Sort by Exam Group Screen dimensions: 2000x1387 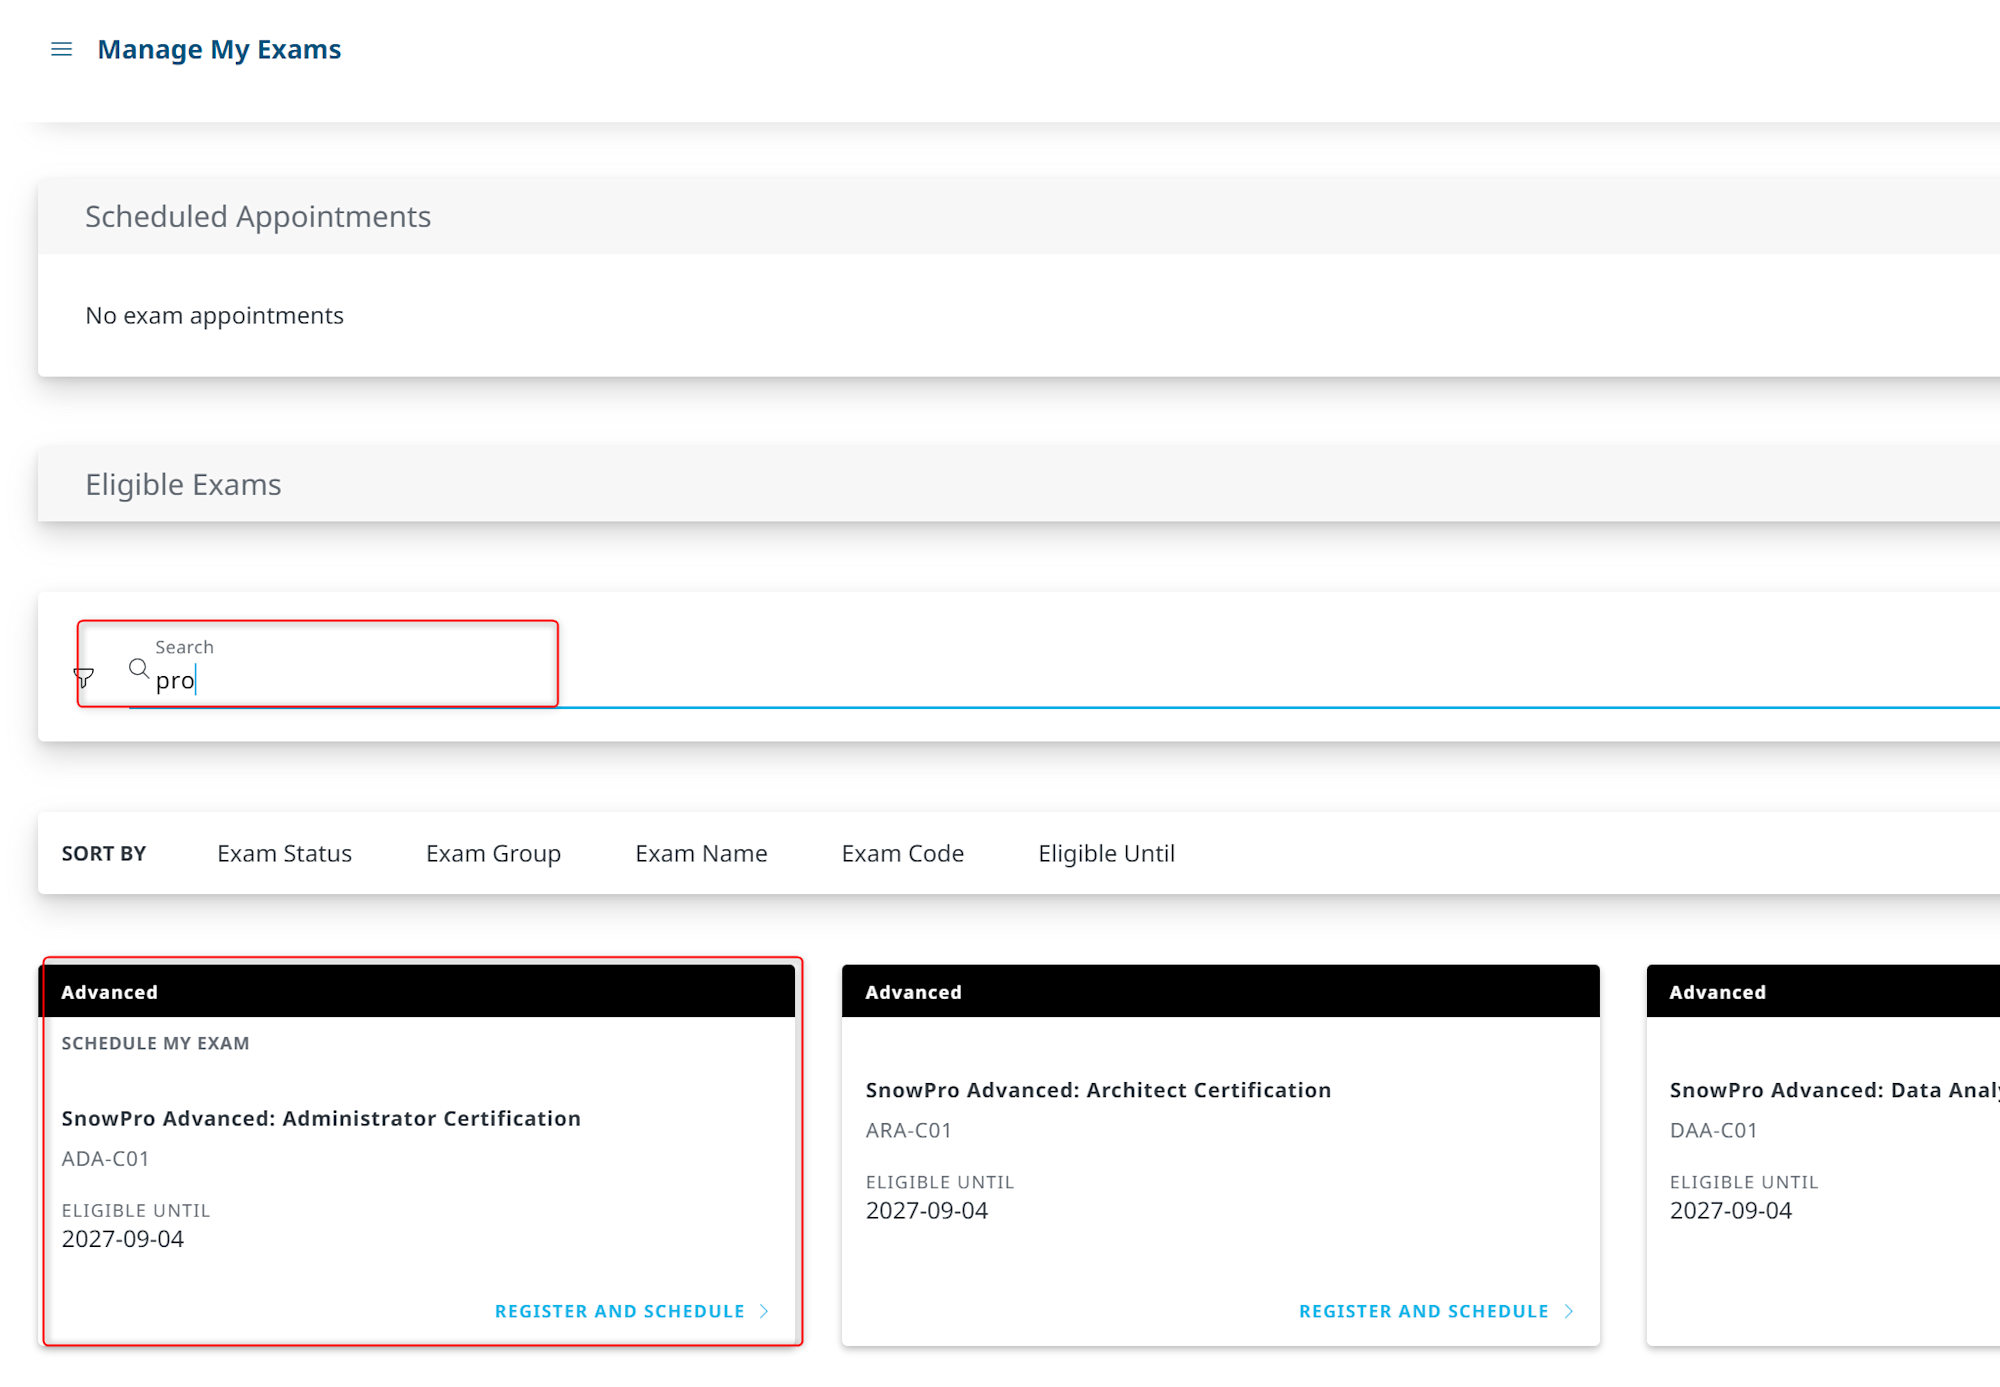[x=493, y=854]
